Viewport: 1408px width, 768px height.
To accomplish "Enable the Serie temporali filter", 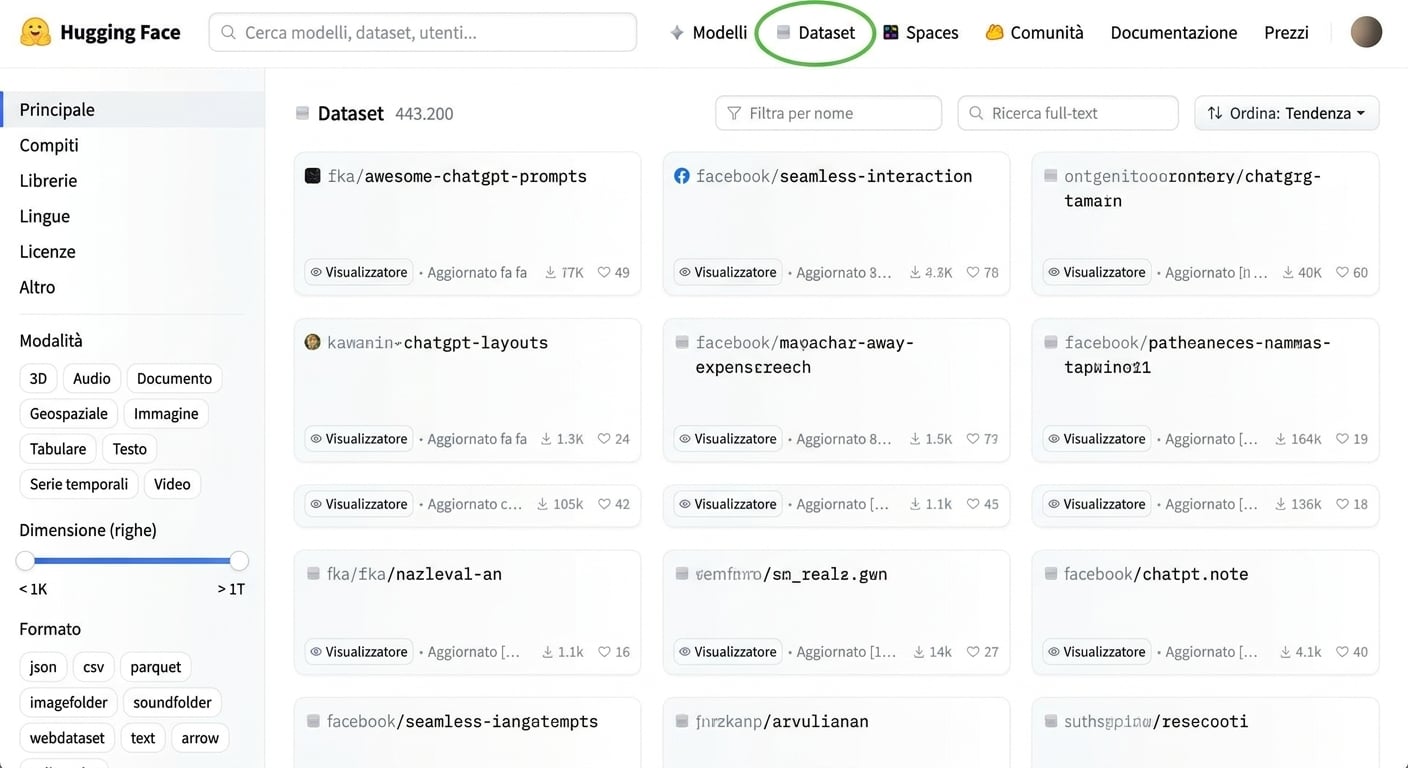I will 79,484.
